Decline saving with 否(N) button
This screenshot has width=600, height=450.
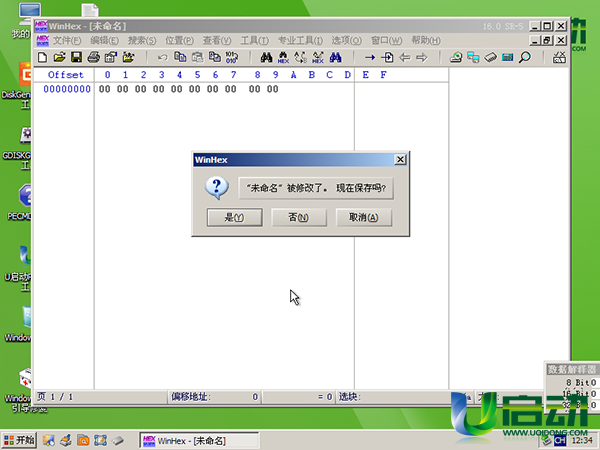click(299, 217)
